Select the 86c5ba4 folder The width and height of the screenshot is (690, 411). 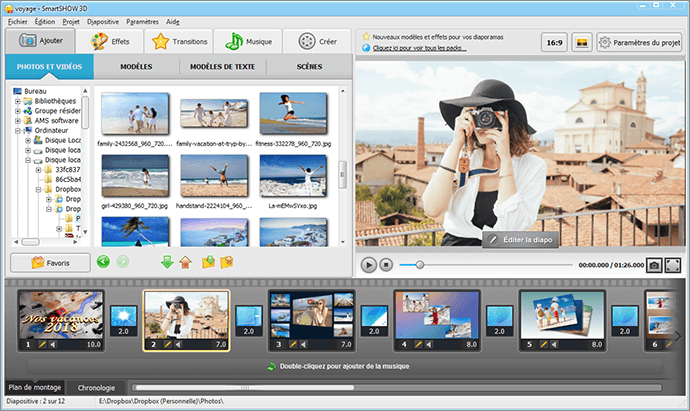(62, 180)
